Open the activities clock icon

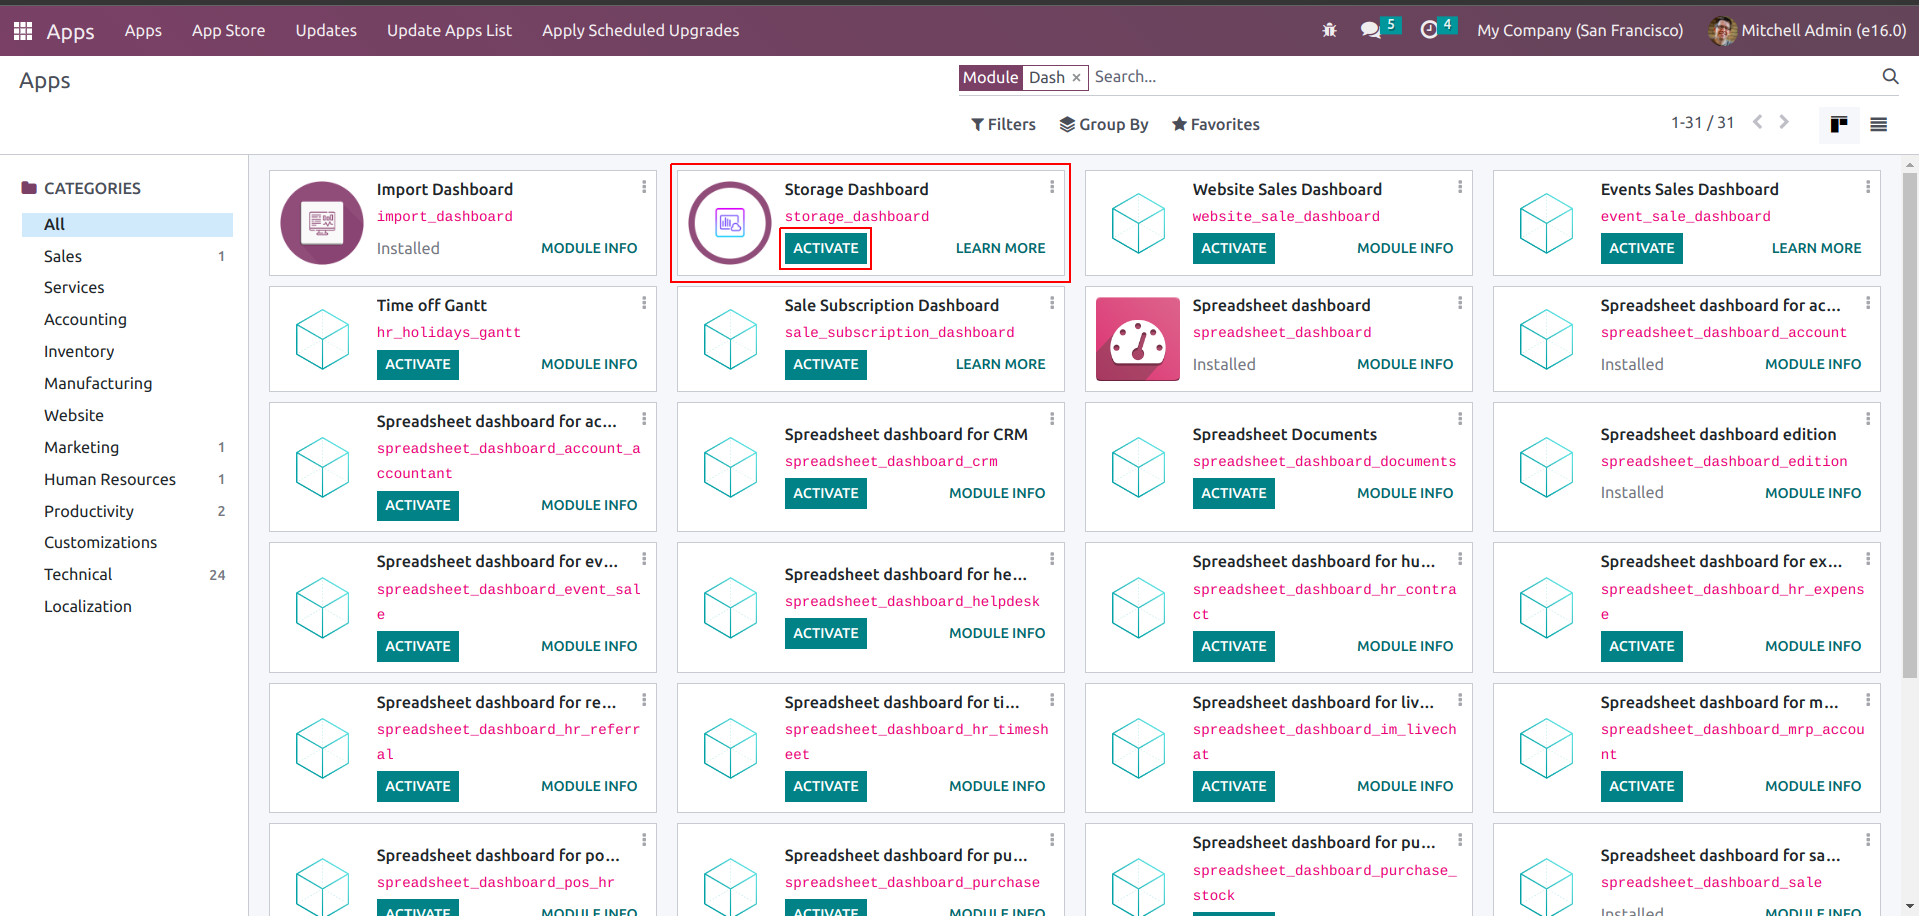point(1429,30)
